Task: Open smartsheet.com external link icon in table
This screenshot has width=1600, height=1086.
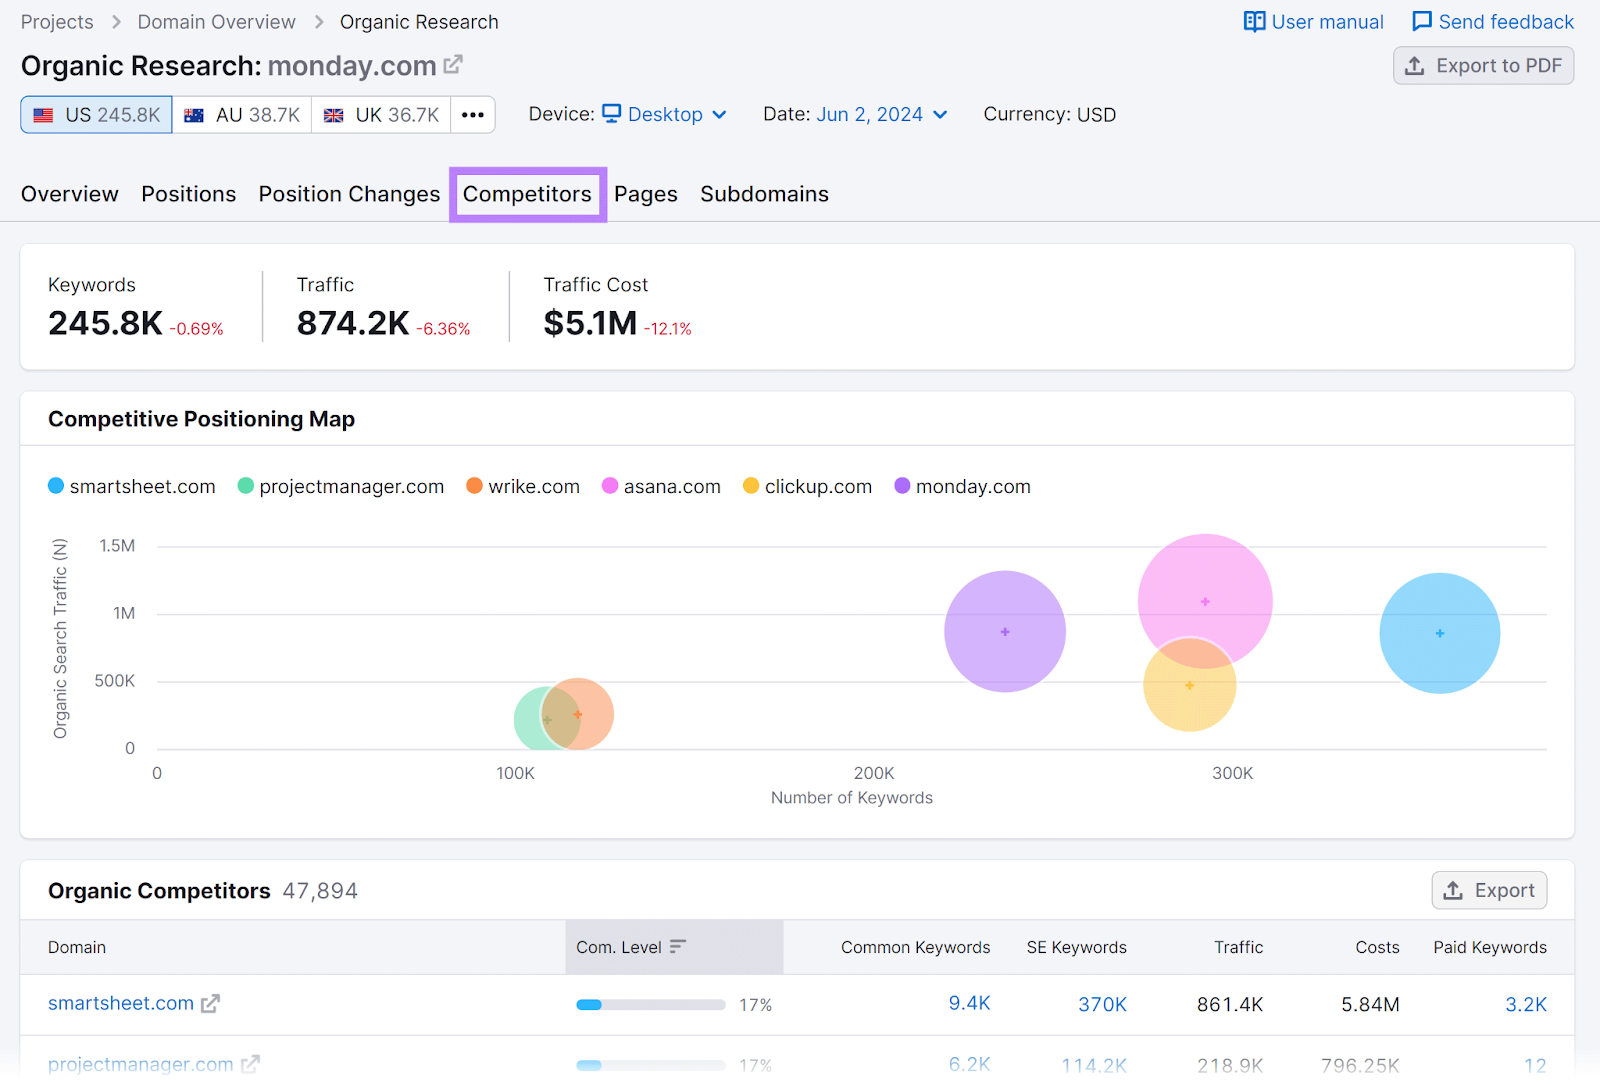Action: pos(210,1004)
